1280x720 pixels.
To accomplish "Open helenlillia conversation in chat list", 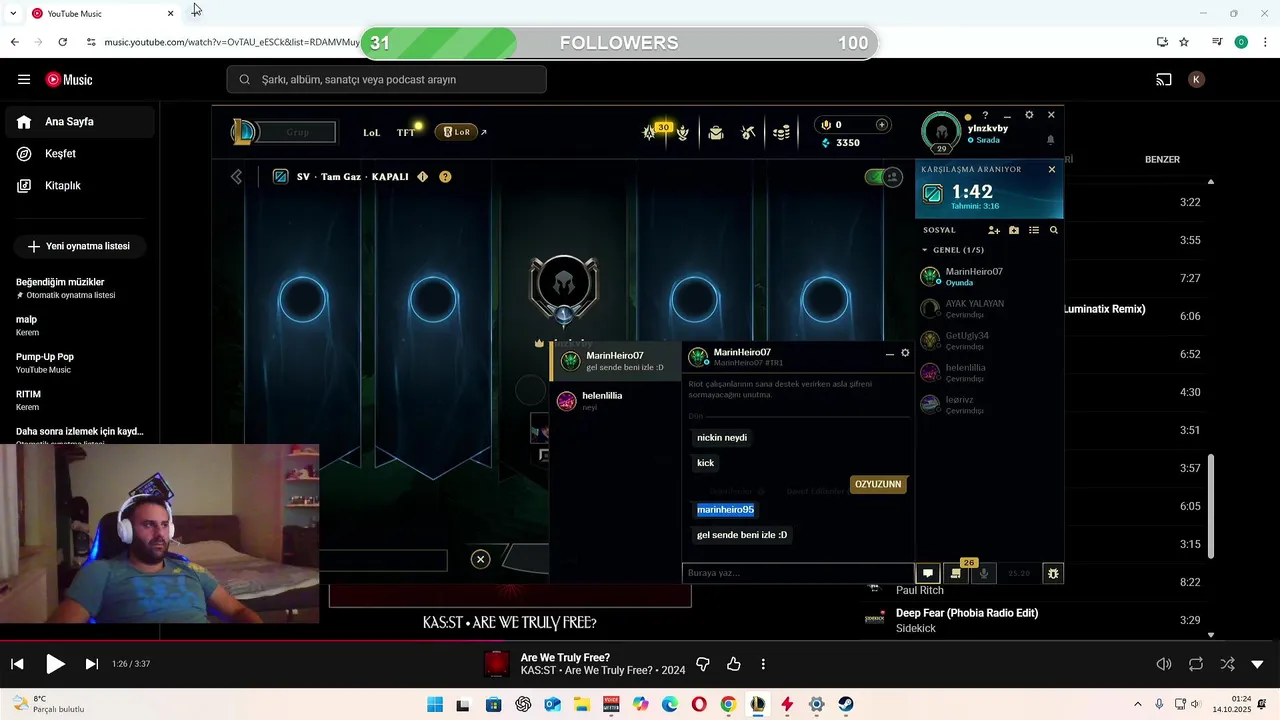I will coord(615,401).
